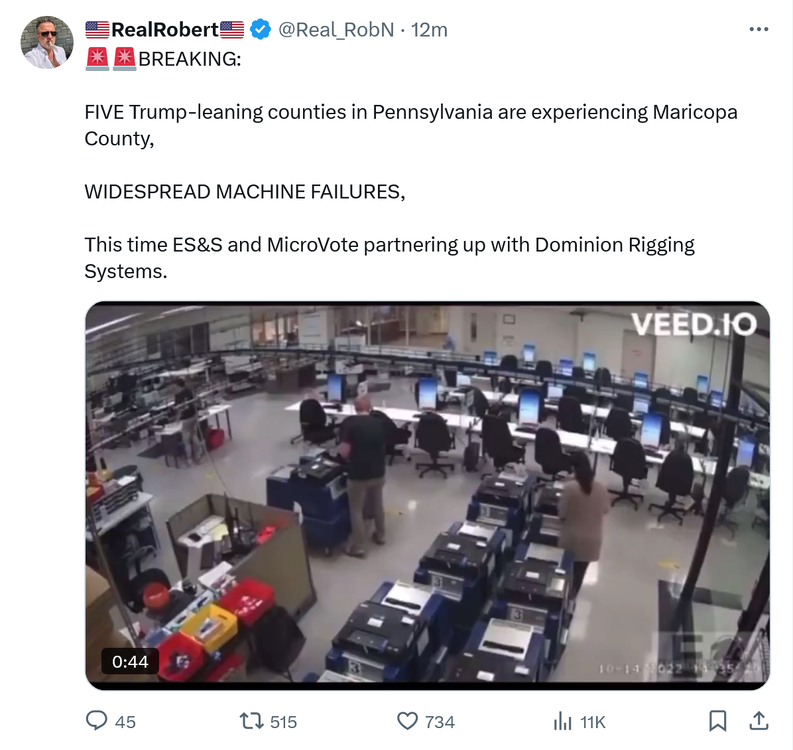Click the RealRobert display name
The width and height of the screenshot is (793, 750).
tap(165, 29)
